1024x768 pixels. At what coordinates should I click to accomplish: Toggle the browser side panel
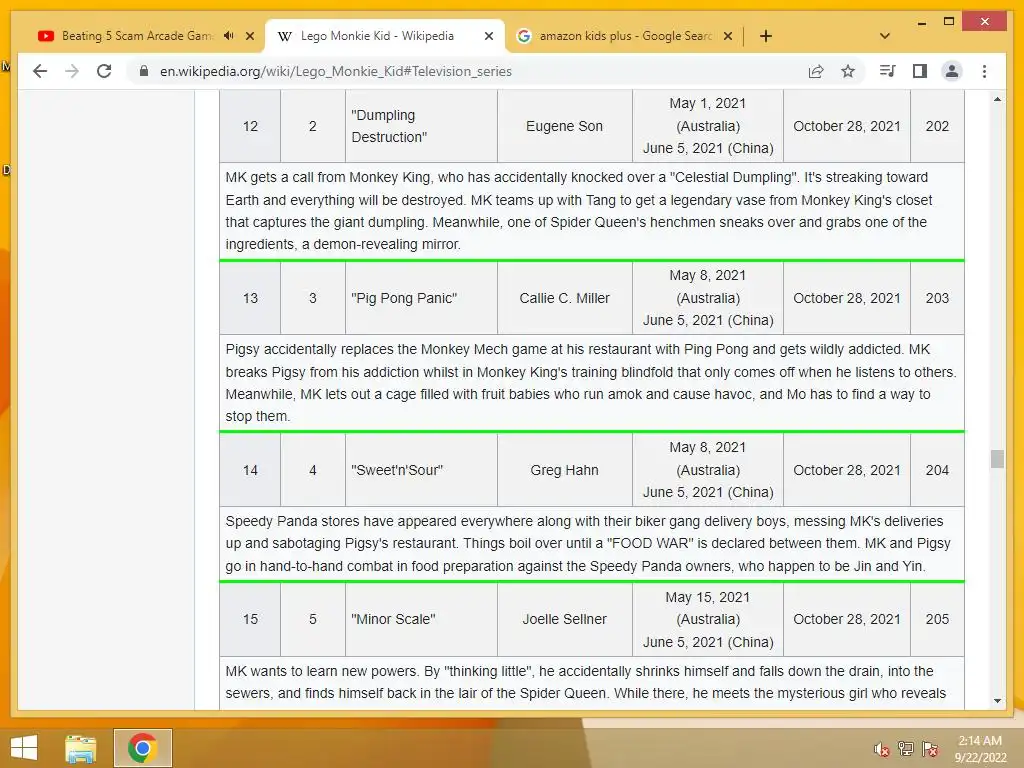tap(920, 71)
